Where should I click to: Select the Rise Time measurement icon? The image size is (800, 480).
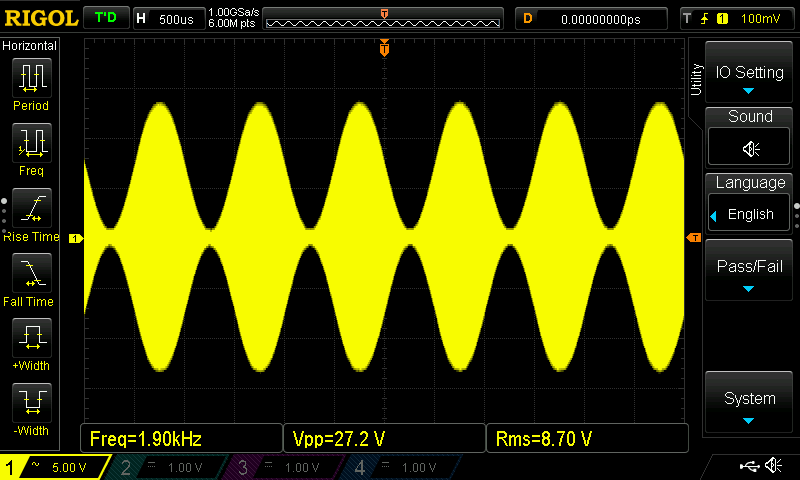pos(32,208)
